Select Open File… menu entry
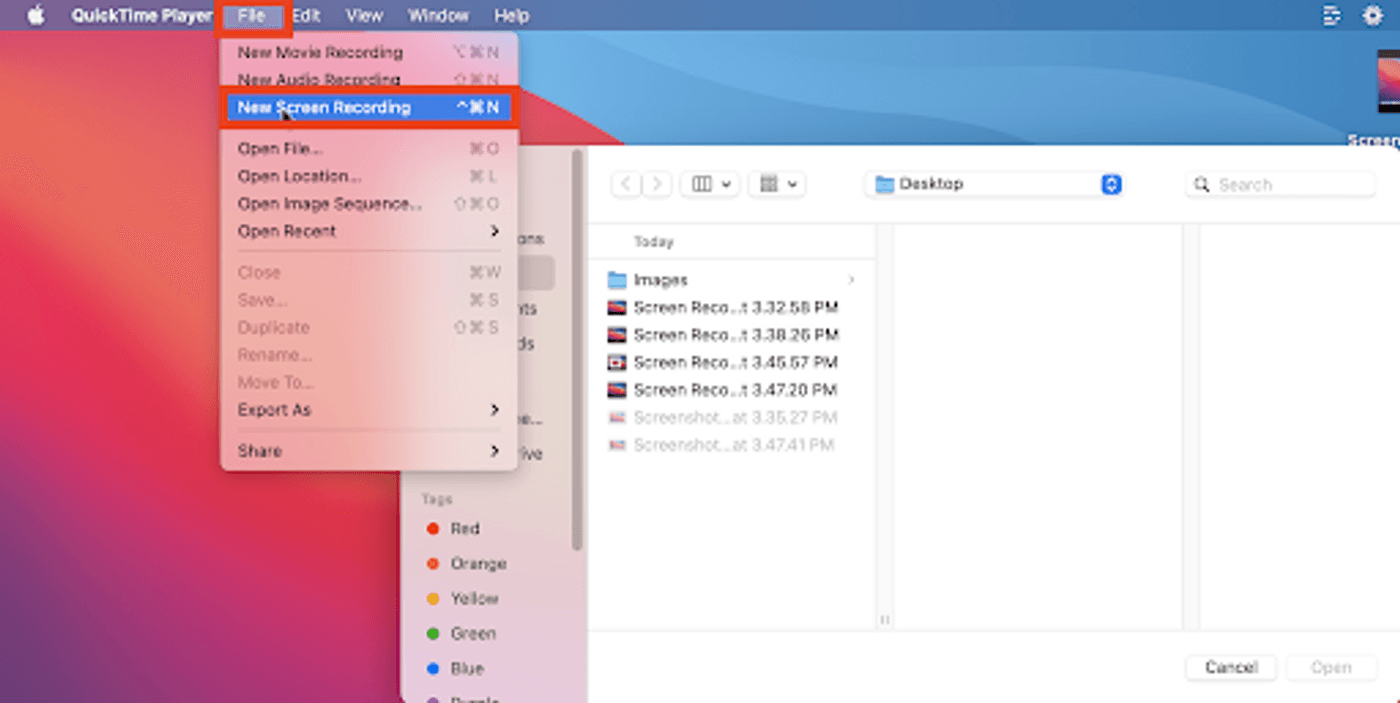 pyautogui.click(x=281, y=149)
